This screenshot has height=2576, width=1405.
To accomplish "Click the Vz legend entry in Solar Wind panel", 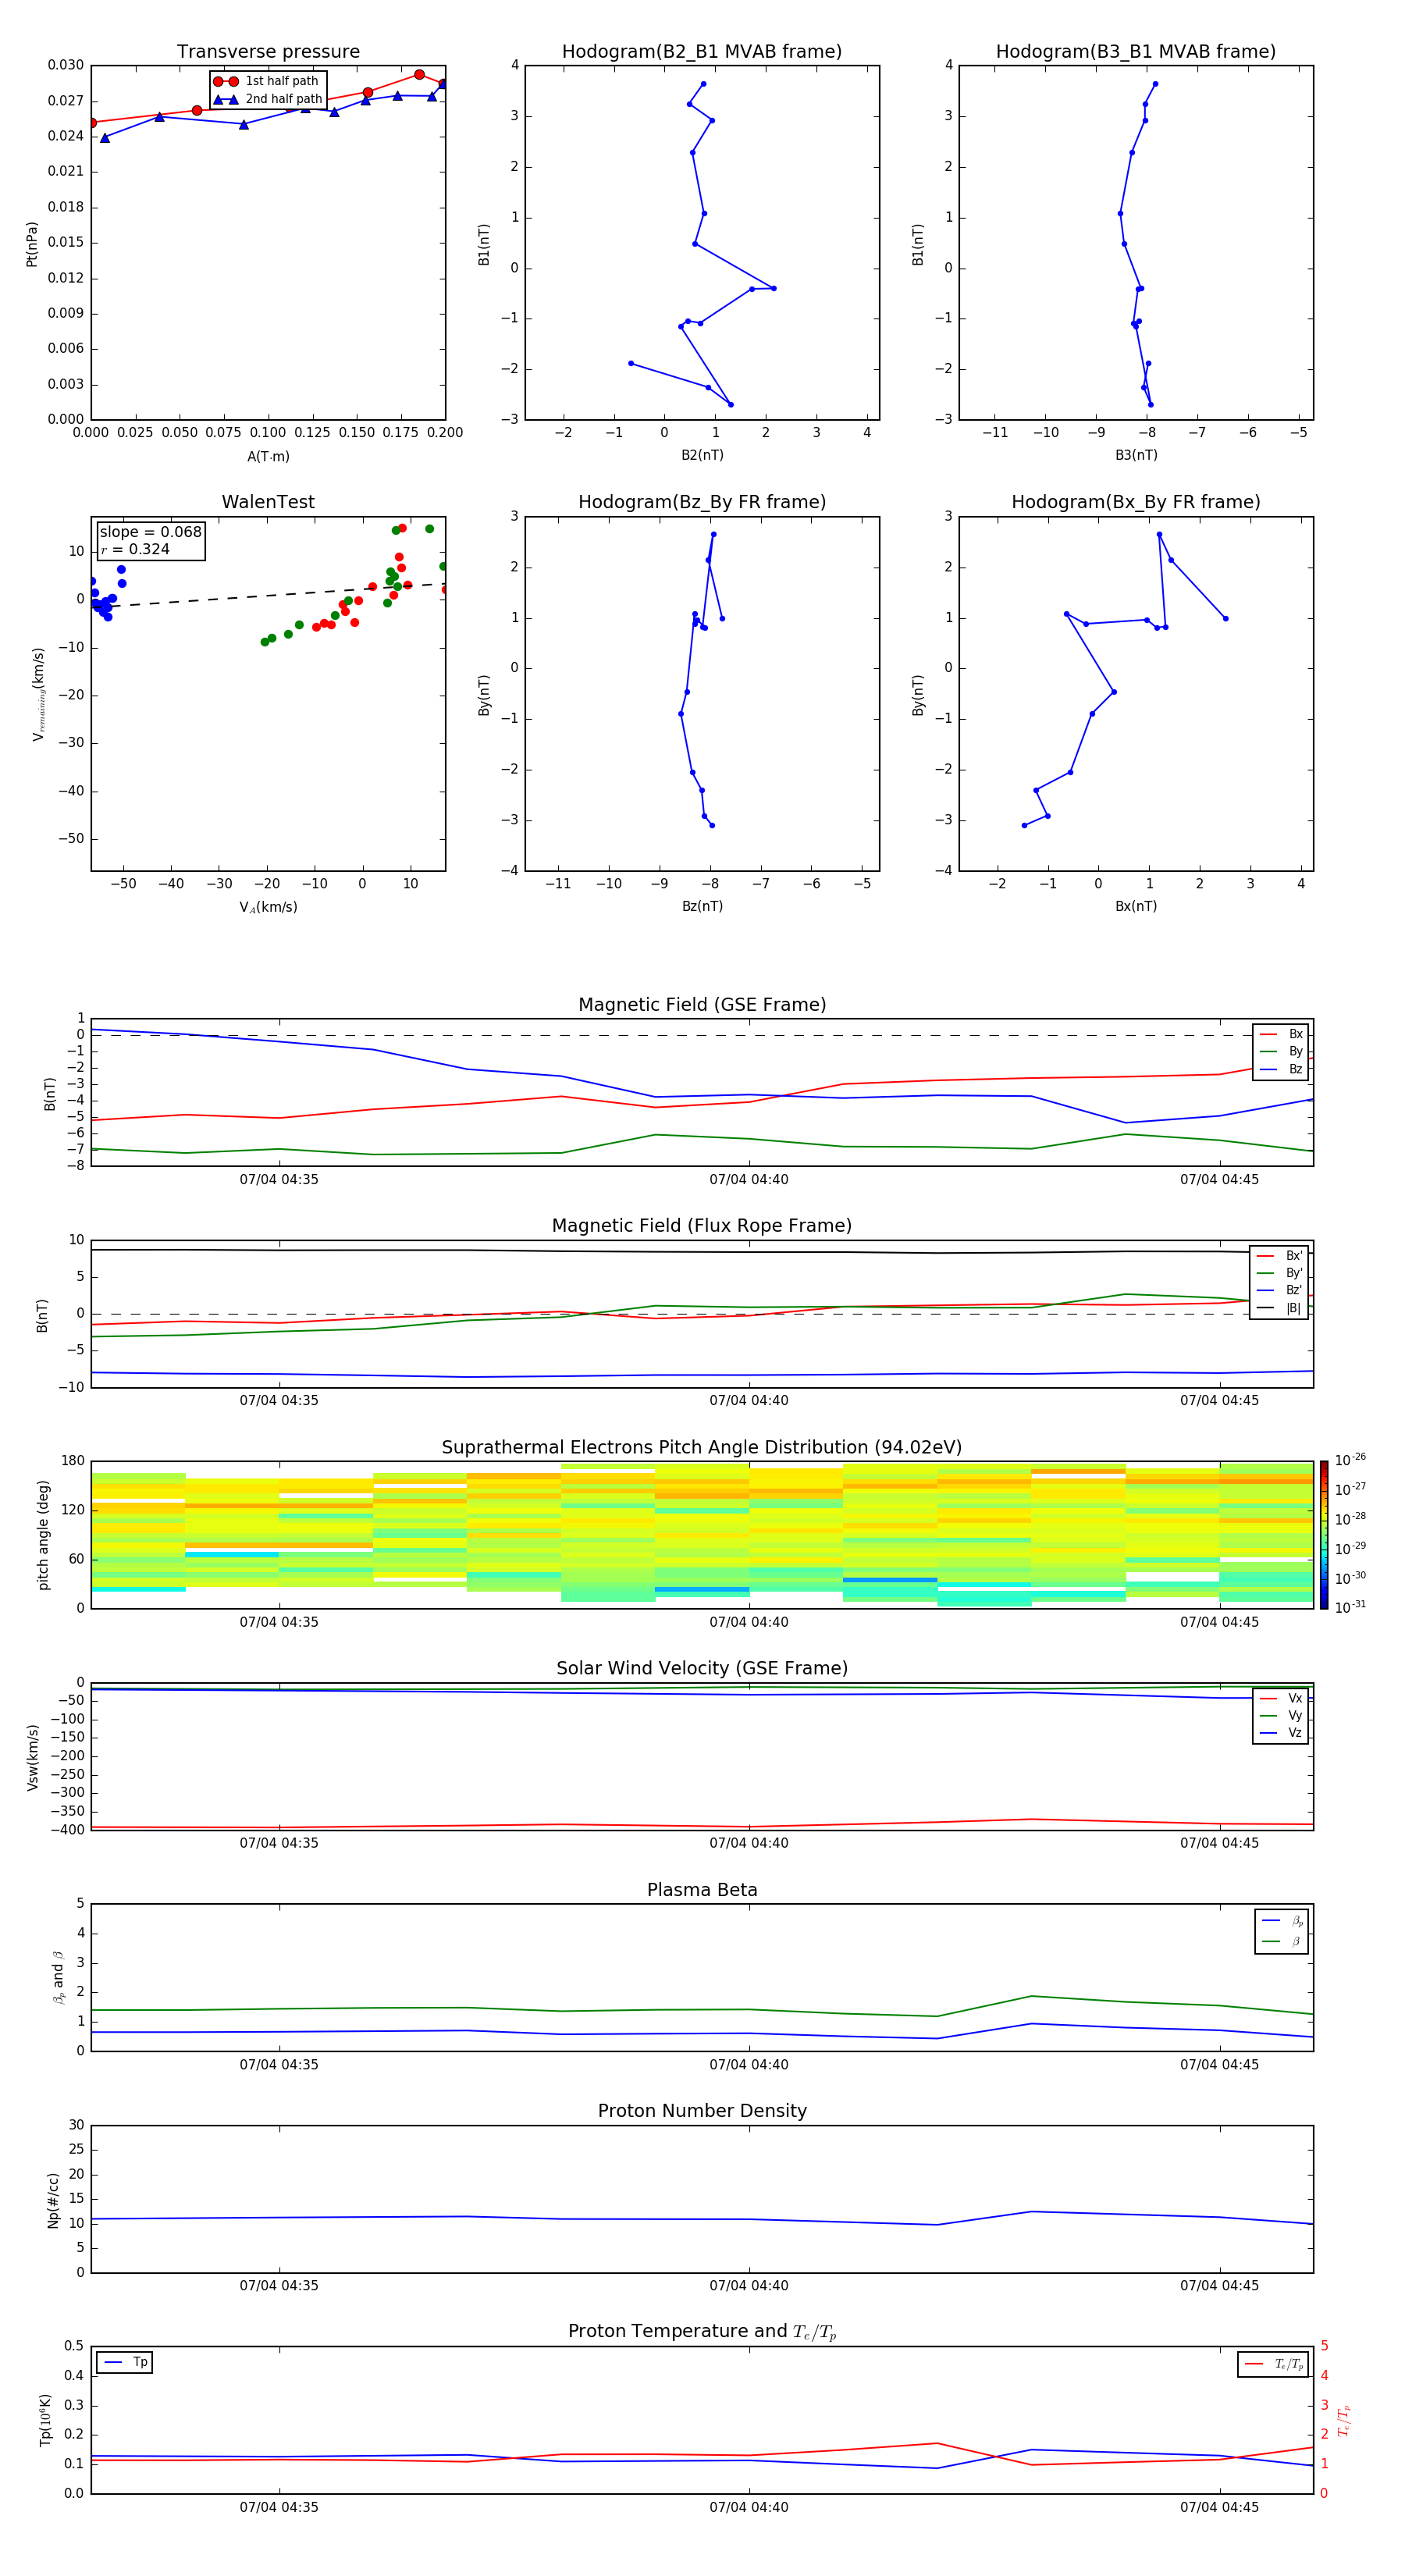I will click(x=1281, y=1733).
